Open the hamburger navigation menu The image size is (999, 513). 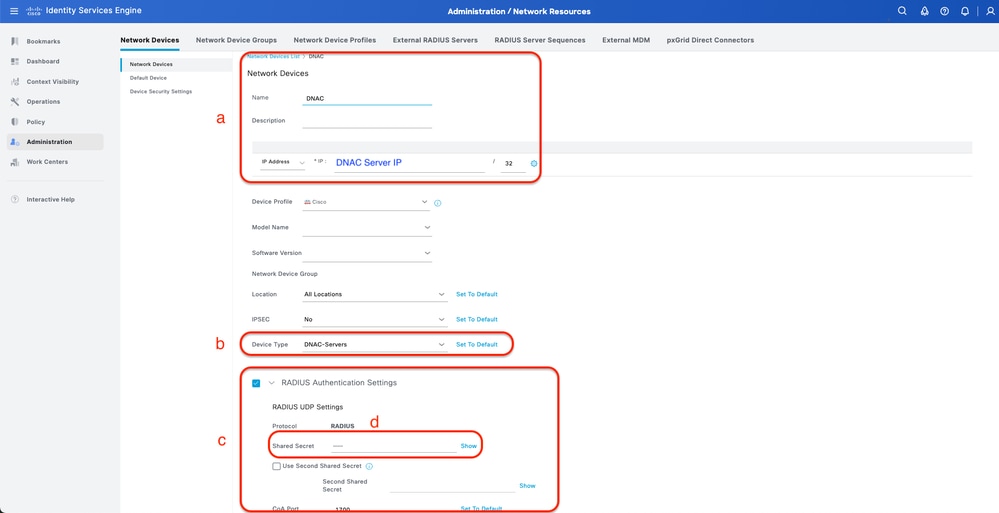click(14, 11)
